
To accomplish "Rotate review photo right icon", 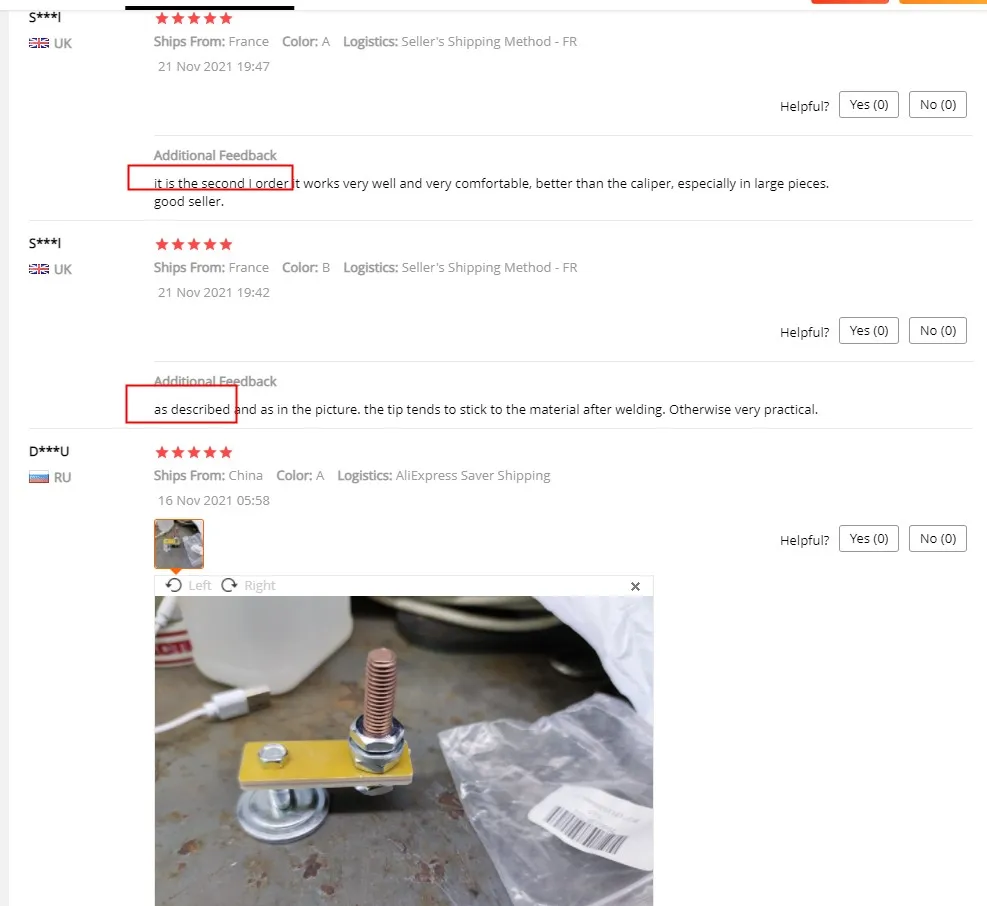I will (229, 585).
